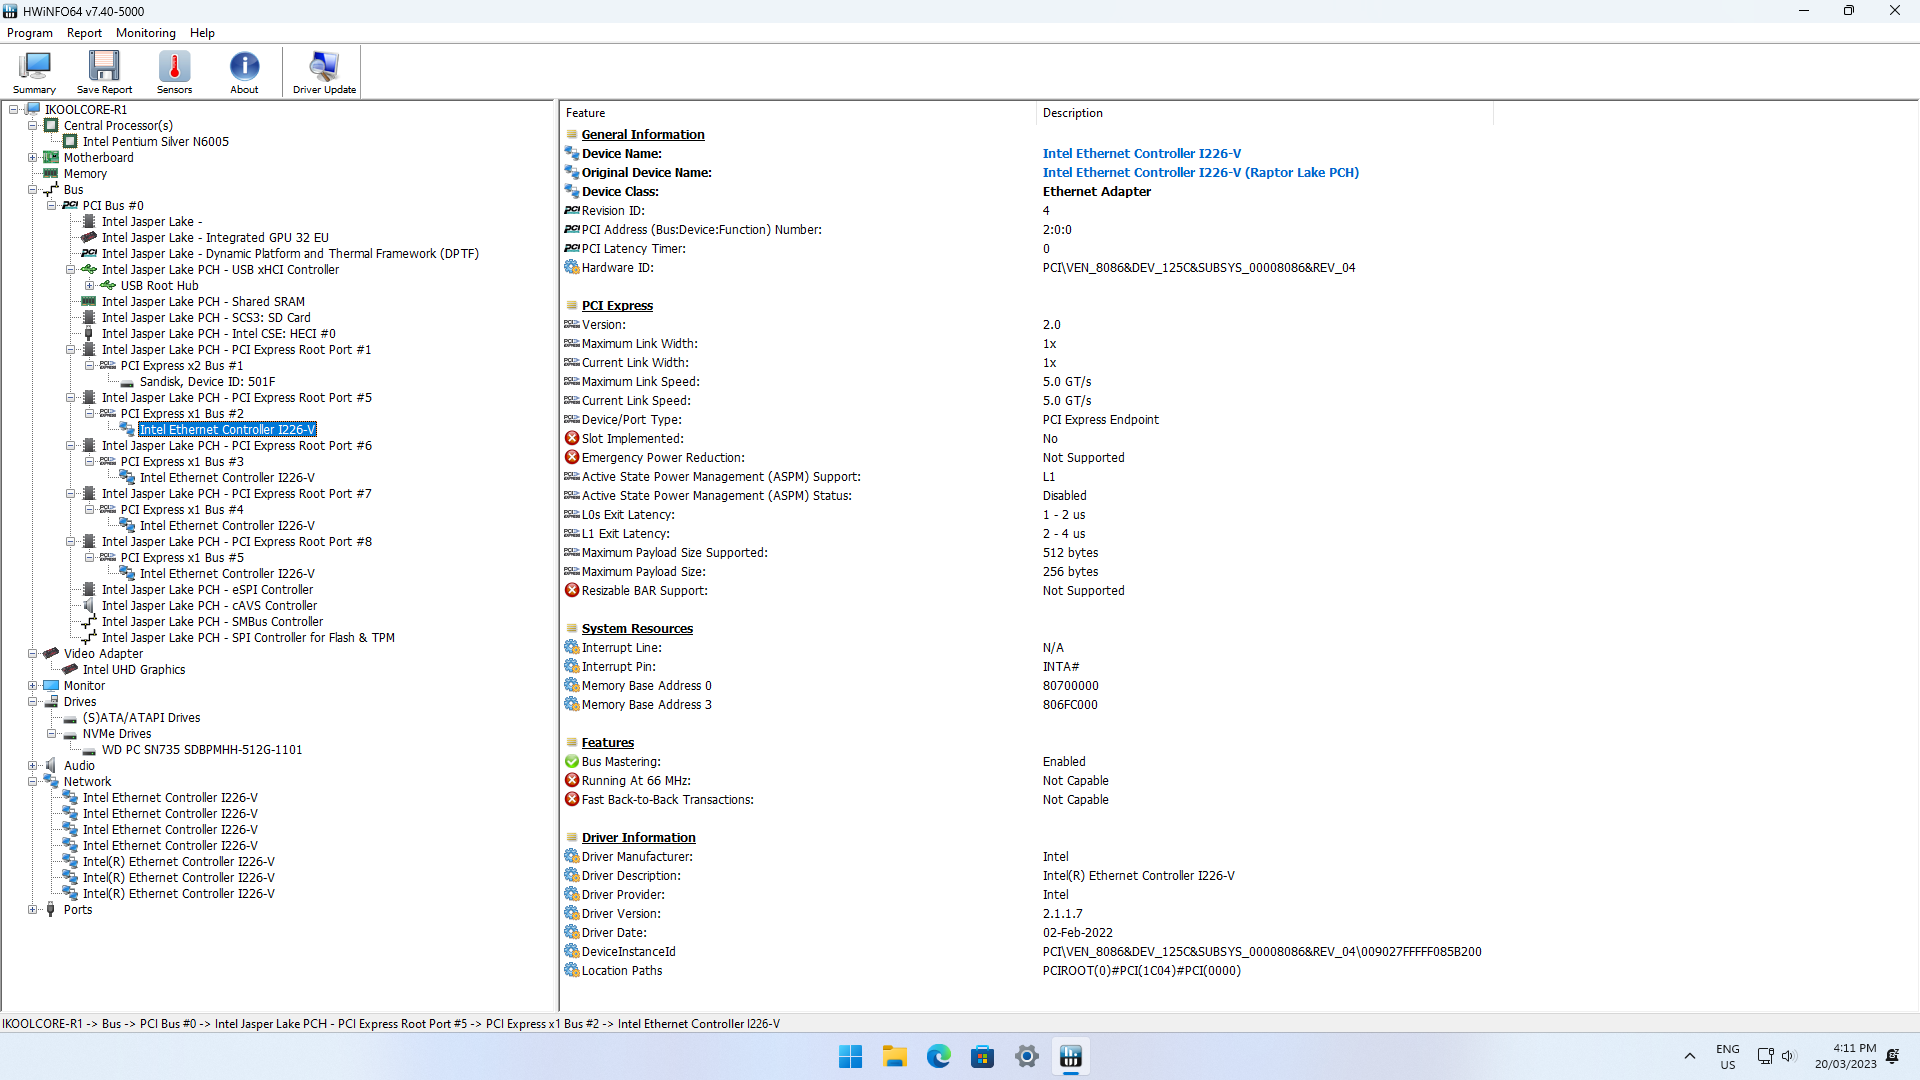Select Intel CSE HECI #0 entry
Image resolution: width=1920 pixels, height=1080 pixels.
coord(218,334)
